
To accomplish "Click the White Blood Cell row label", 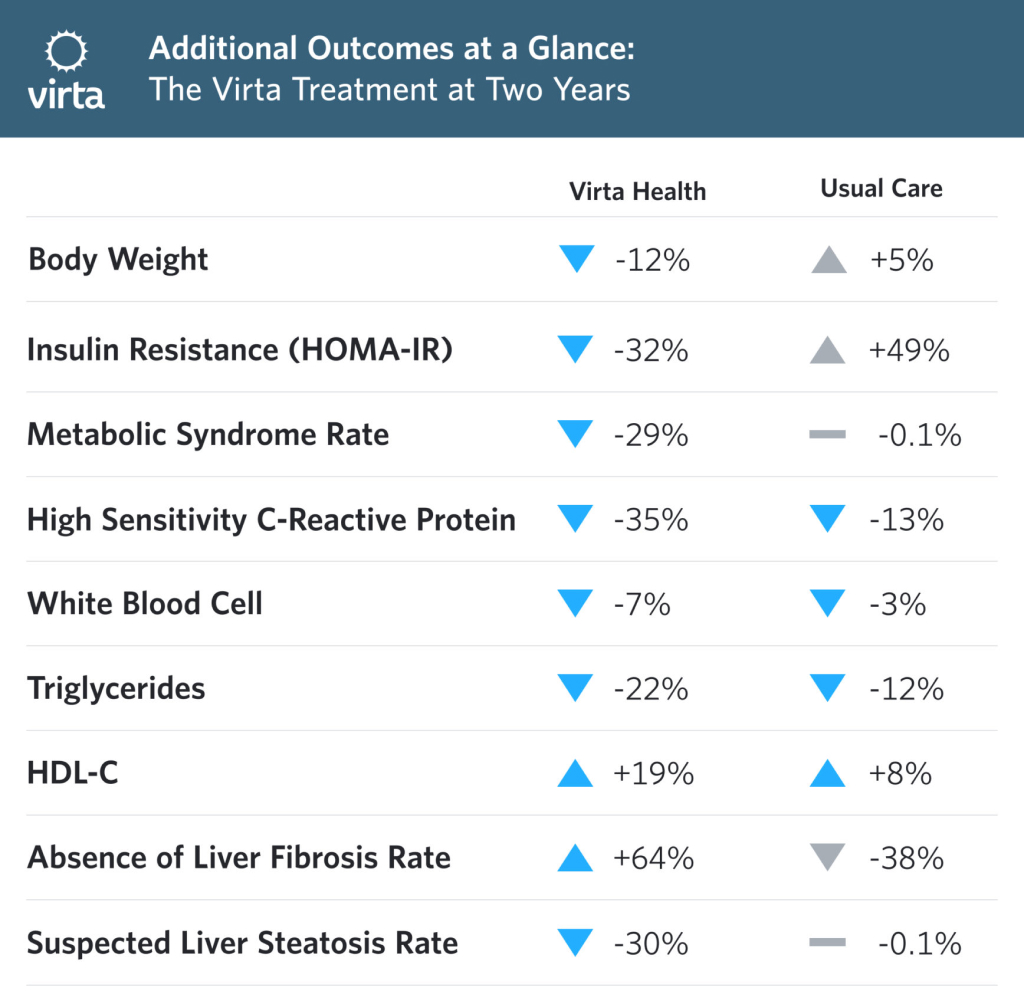I will point(145,604).
